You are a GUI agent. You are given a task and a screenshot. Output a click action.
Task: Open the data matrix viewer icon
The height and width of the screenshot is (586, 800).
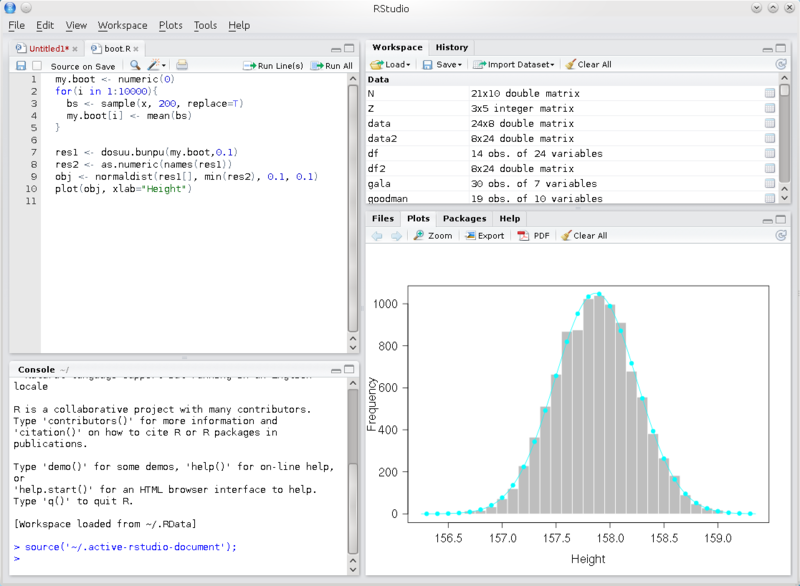click(x=770, y=123)
